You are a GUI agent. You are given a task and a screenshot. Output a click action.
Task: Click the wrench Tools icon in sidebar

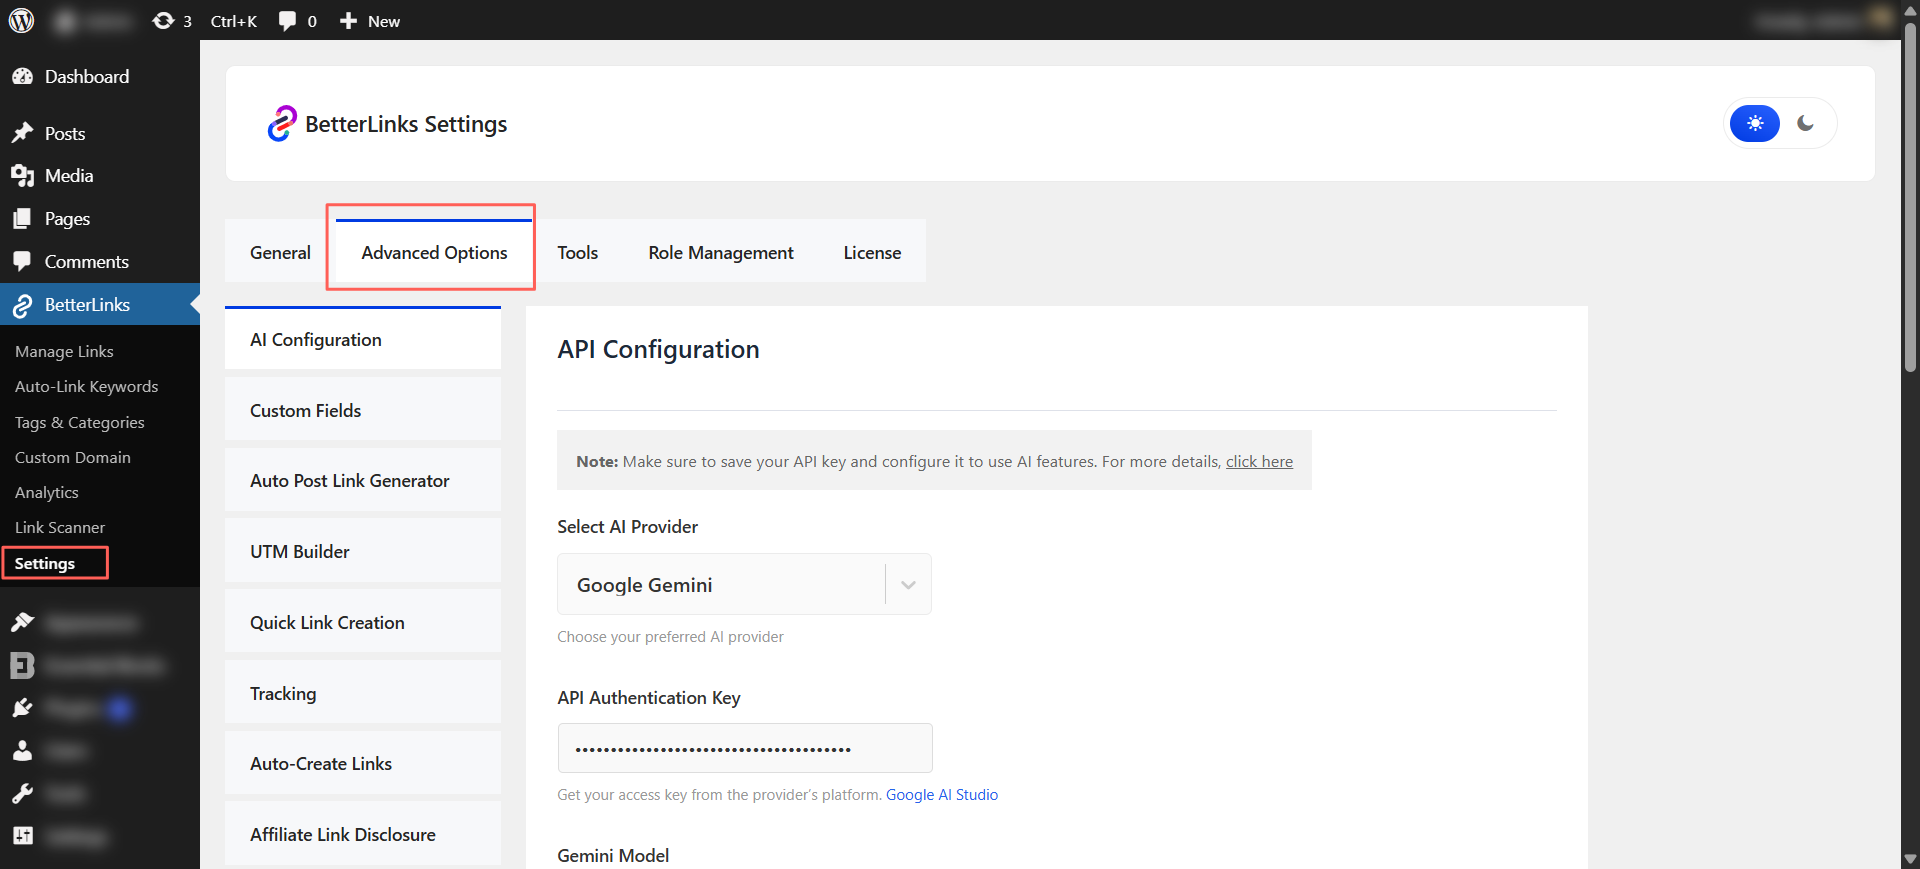[22, 794]
